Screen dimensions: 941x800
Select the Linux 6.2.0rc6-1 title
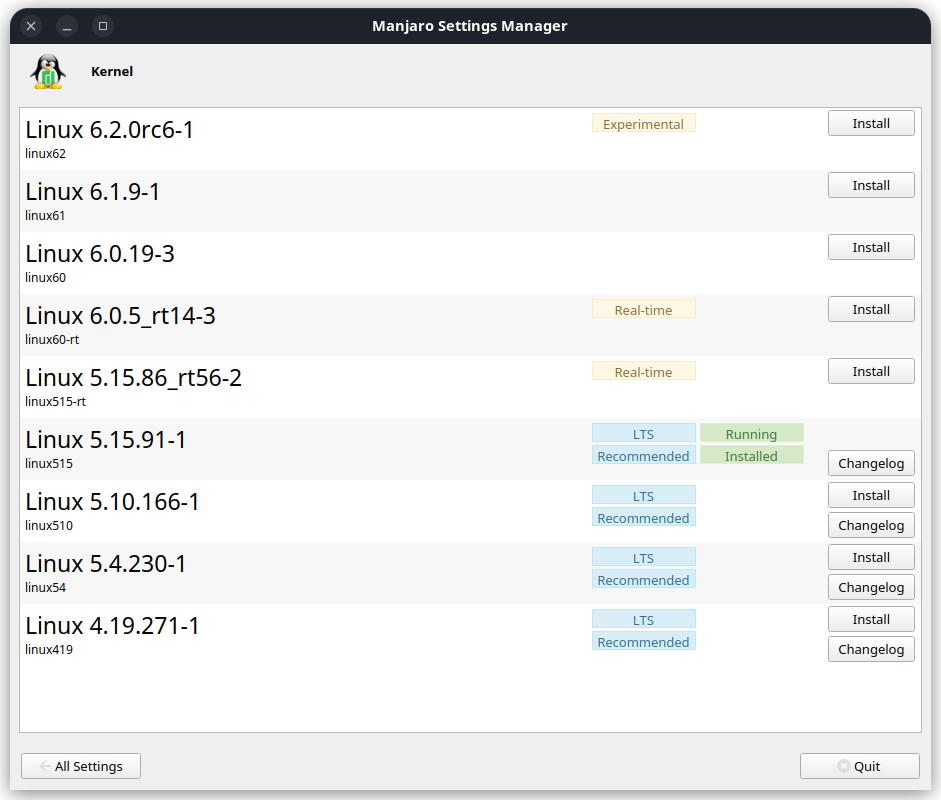point(109,130)
